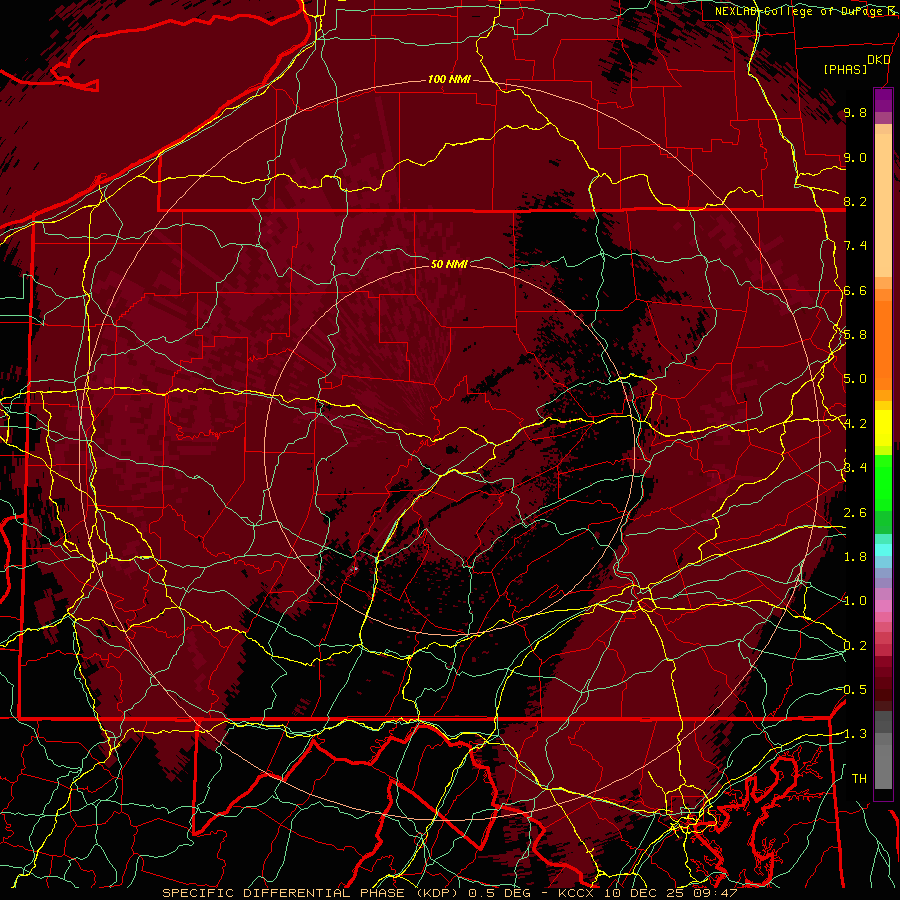
Task: Select the bottom caption "SPECIFIC DIFFERENTIAL PHASE (KDP)"
Action: coord(312,893)
